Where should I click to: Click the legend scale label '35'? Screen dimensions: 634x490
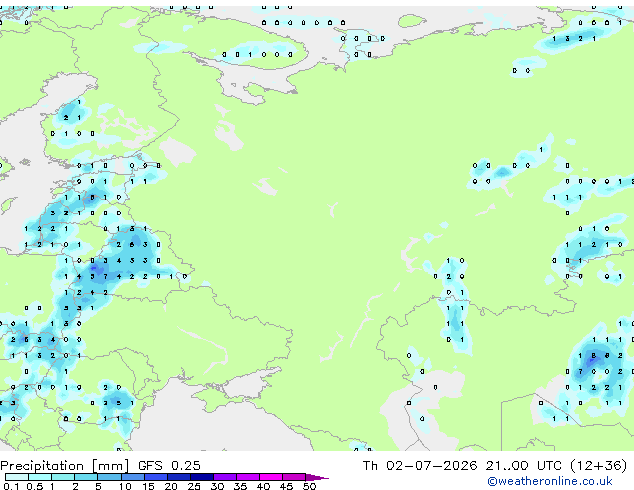pos(240,486)
